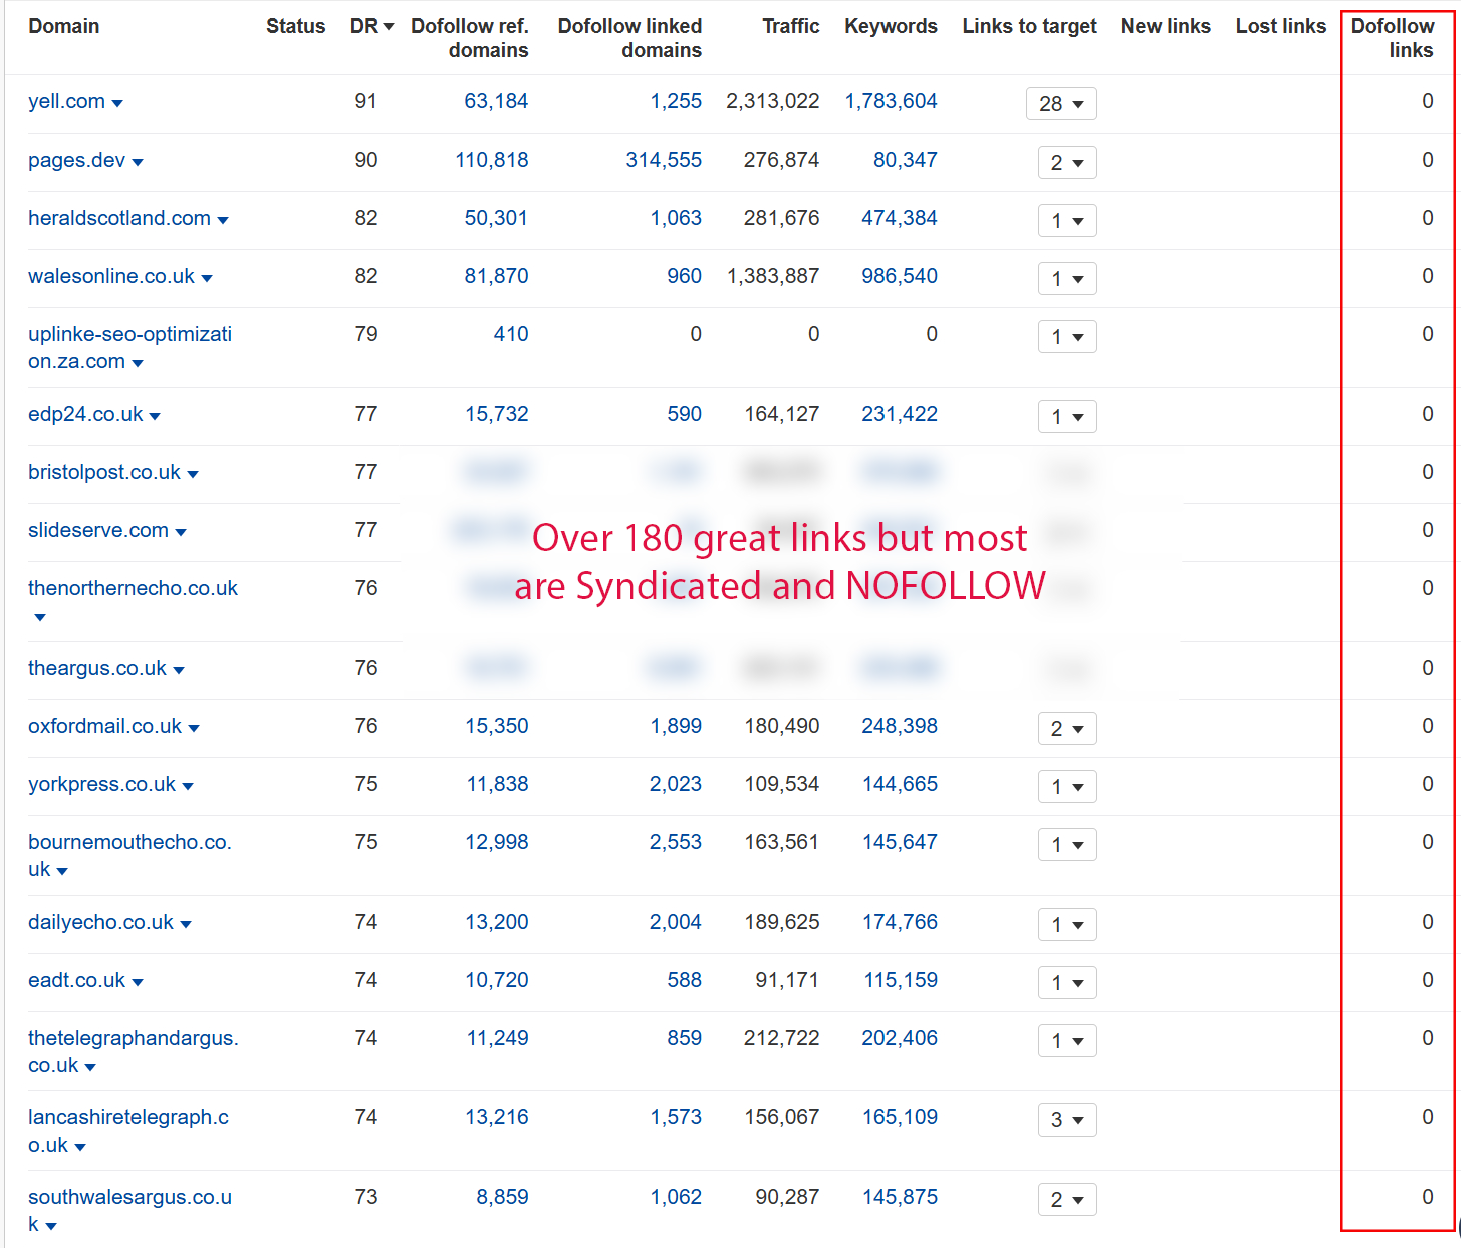View uplinke-seo-optimization's 410 ref. domains
The height and width of the screenshot is (1248, 1461).
click(x=511, y=334)
